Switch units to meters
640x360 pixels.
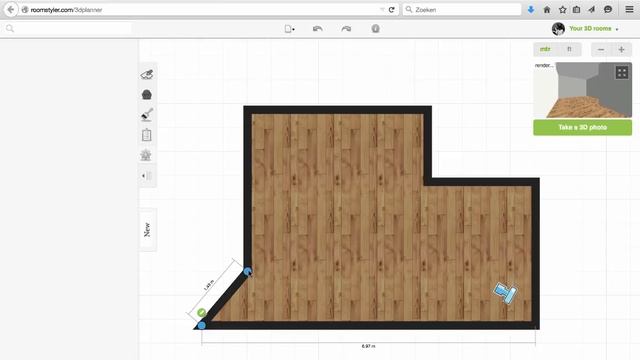(x=545, y=49)
